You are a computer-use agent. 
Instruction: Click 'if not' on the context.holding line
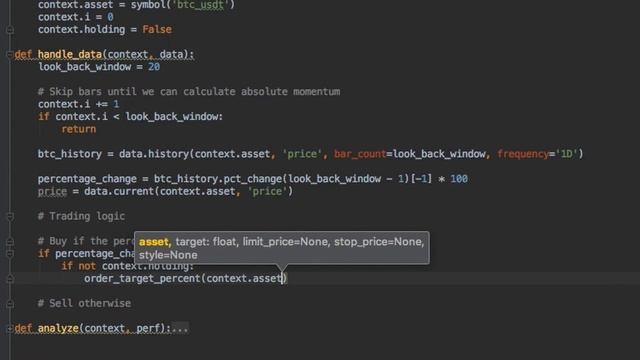coord(78,267)
